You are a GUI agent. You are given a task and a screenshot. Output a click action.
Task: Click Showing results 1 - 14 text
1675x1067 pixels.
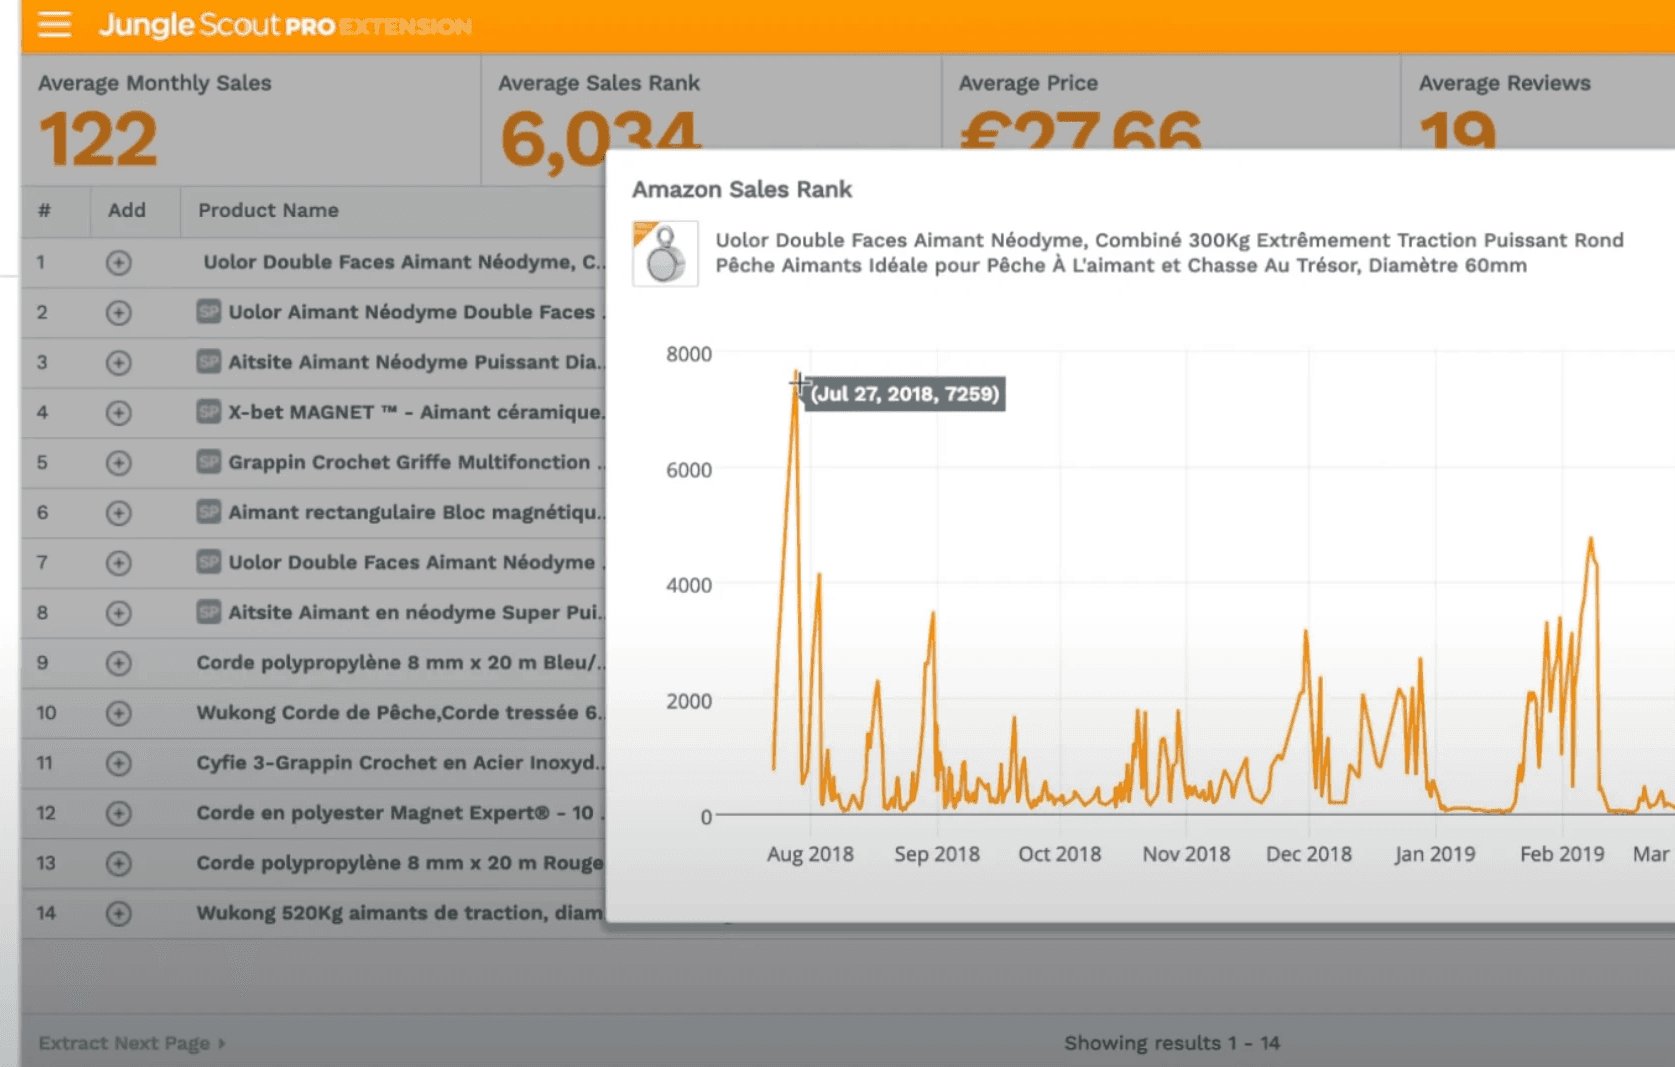pos(1172,1043)
